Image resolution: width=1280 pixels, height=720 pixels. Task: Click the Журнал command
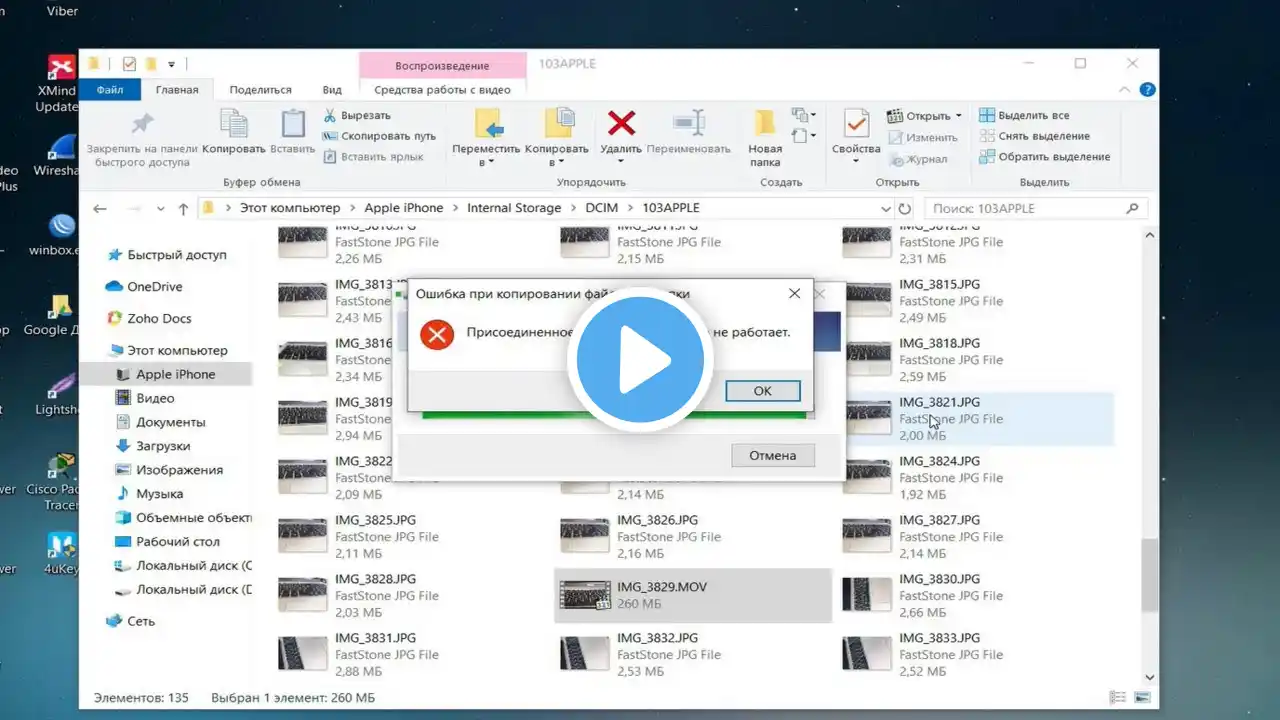click(918, 159)
